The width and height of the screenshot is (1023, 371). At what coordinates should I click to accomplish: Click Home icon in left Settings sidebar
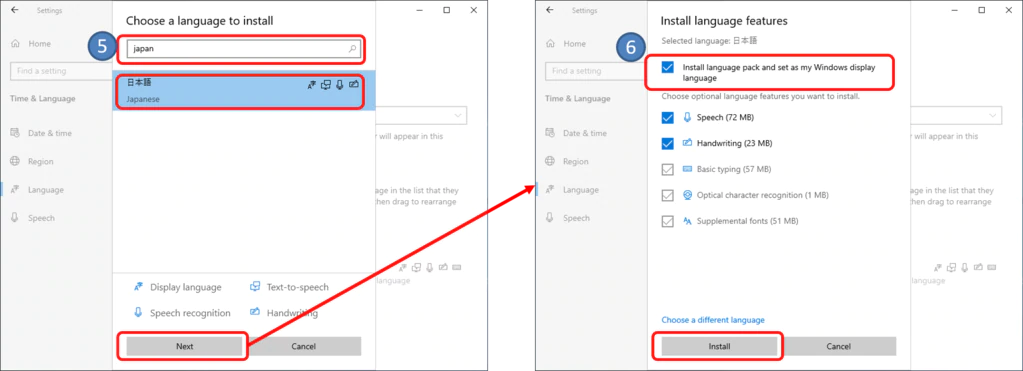tap(15, 44)
